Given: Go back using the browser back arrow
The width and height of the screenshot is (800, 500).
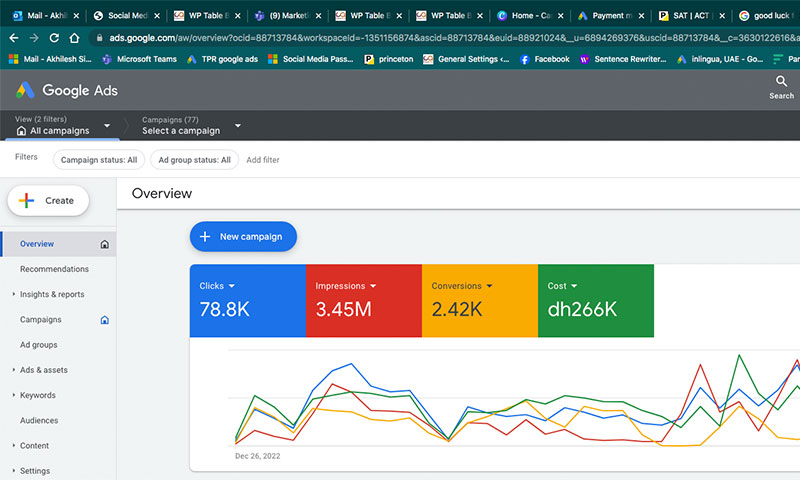Looking at the screenshot, I should pyautogui.click(x=12, y=37).
